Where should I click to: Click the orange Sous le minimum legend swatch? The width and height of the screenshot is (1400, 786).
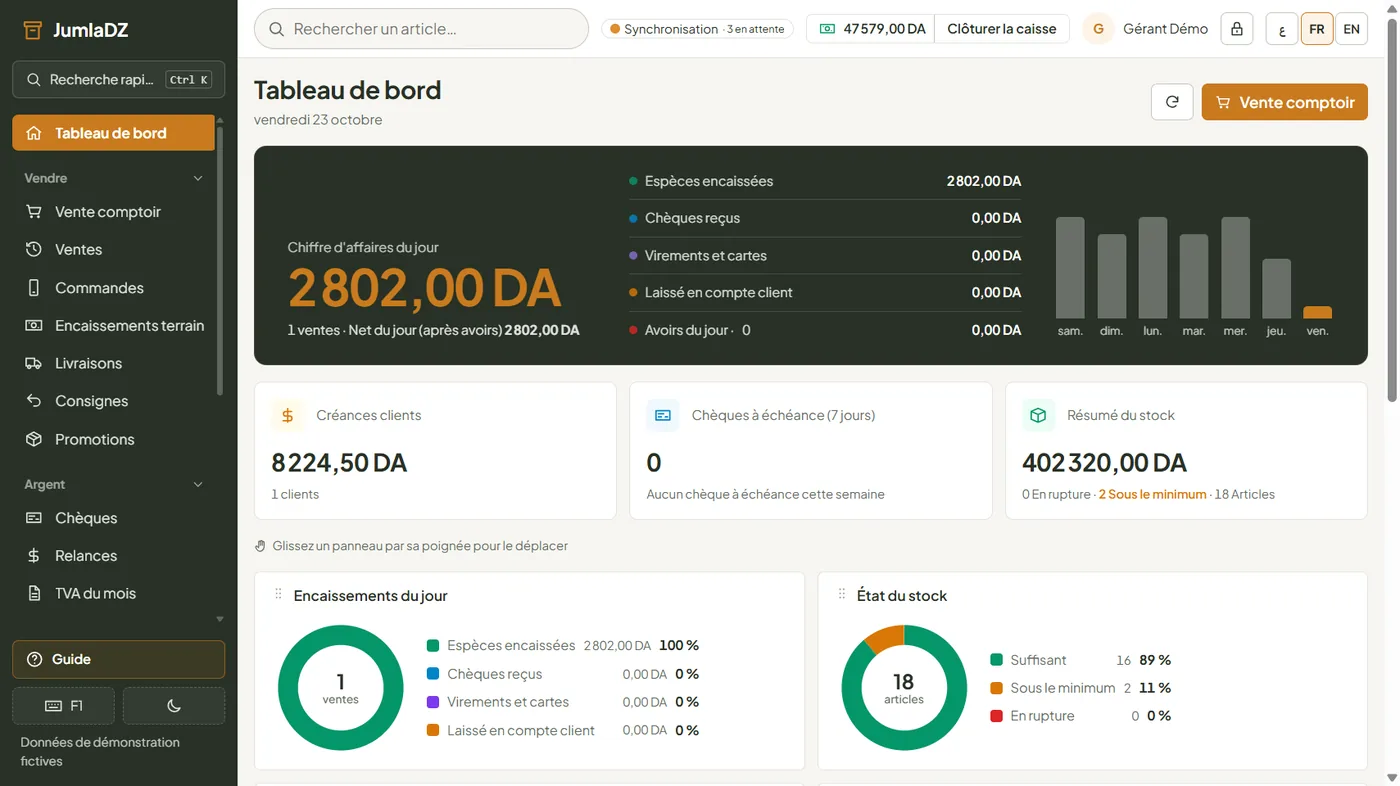[x=996, y=688]
